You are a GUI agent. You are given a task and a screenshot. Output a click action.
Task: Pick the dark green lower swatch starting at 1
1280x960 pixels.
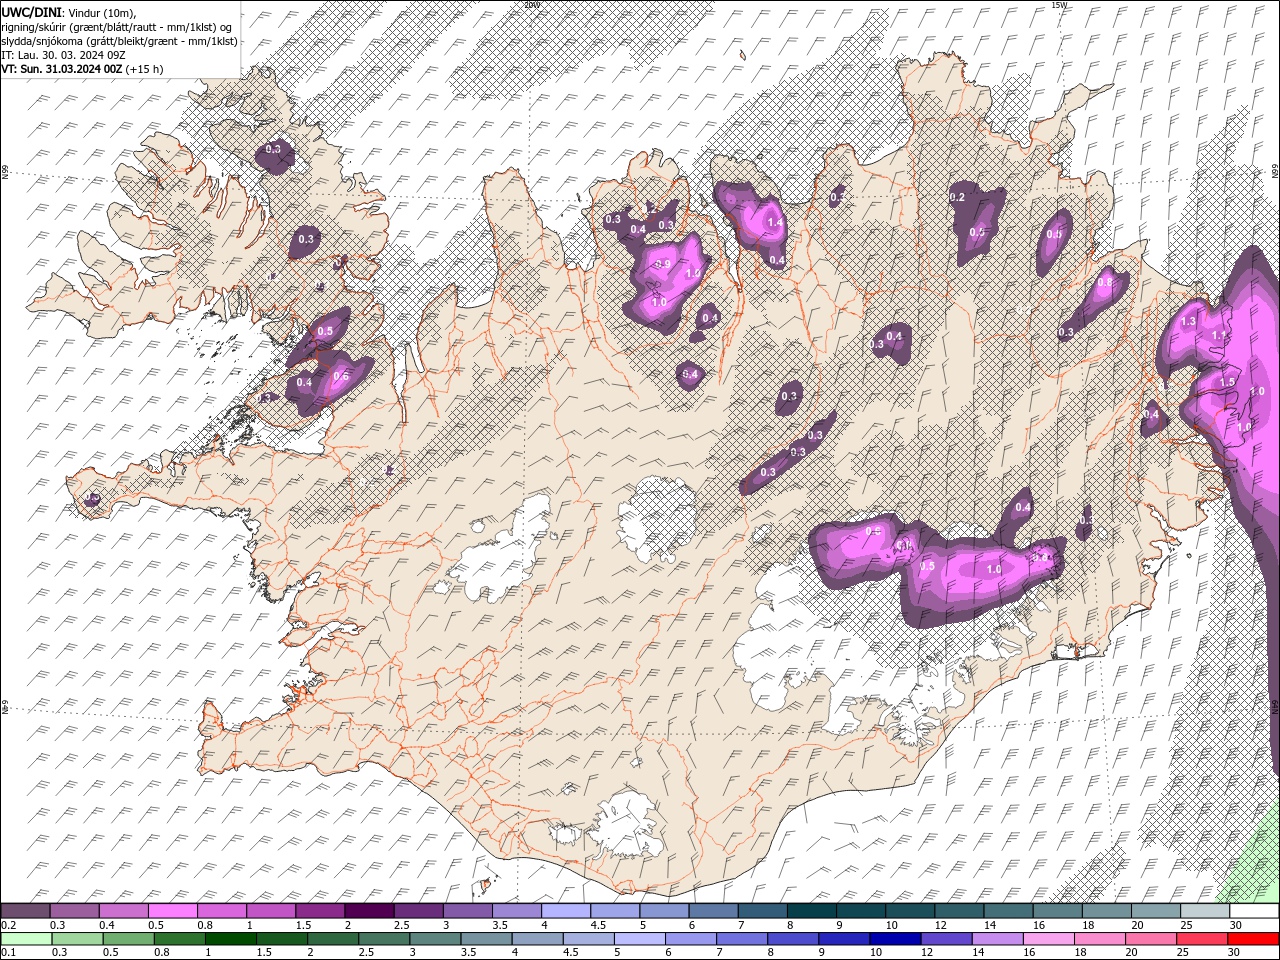[230, 939]
